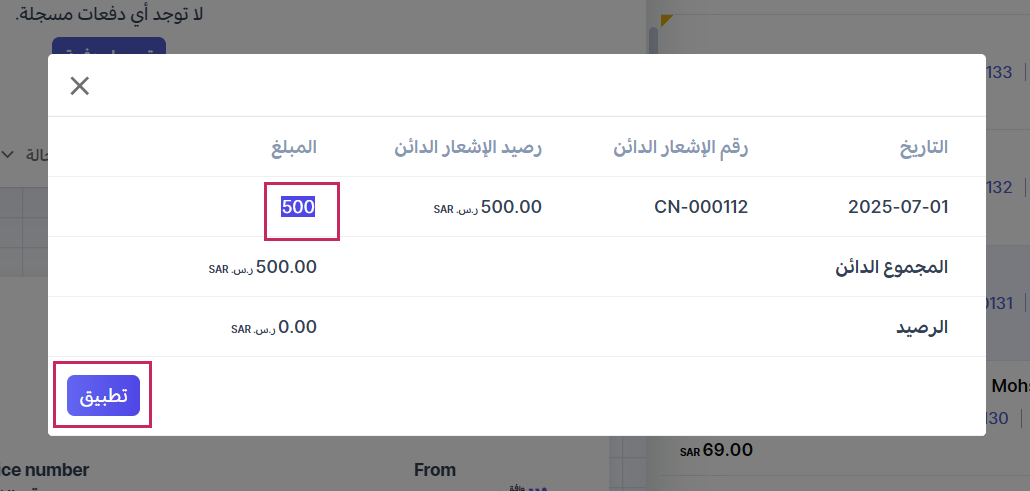Click the remaining balance 0.00 SAR value
This screenshot has height=491, width=1030.
296,328
